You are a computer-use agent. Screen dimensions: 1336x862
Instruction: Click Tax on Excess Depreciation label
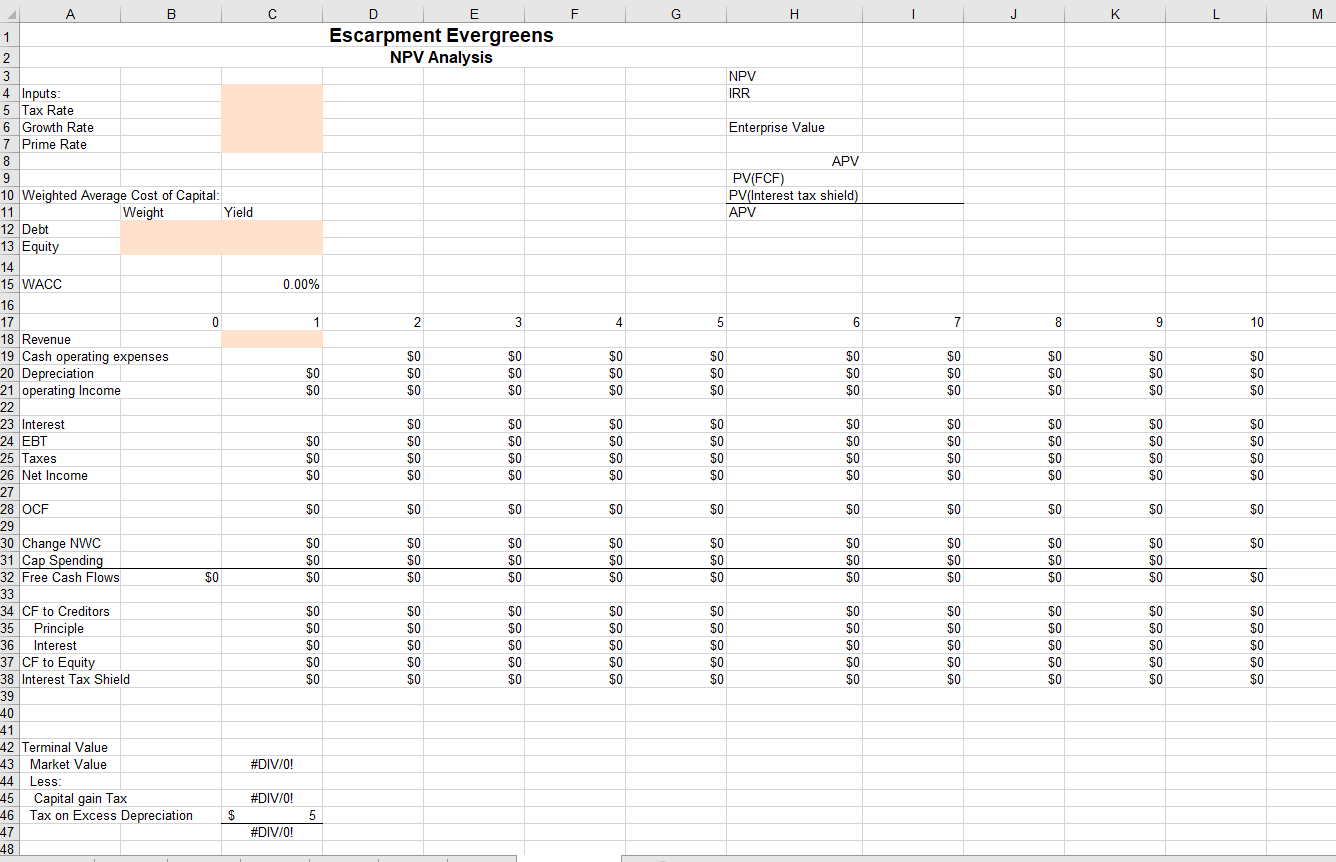point(111,815)
